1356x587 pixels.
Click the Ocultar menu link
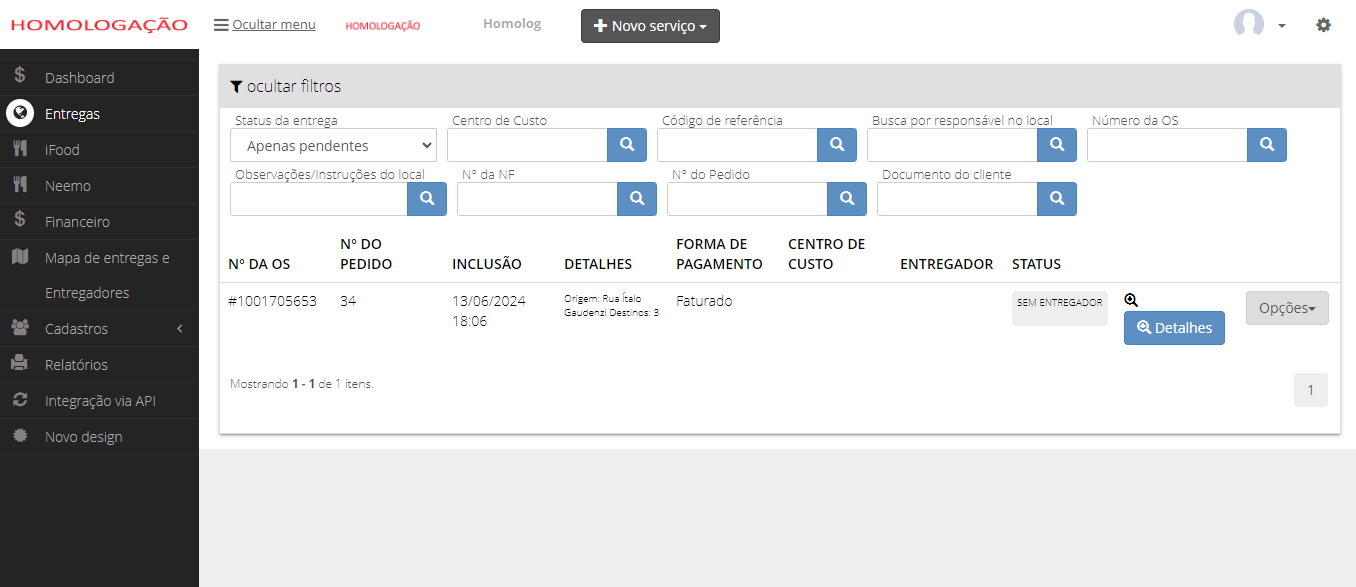[x=274, y=25]
